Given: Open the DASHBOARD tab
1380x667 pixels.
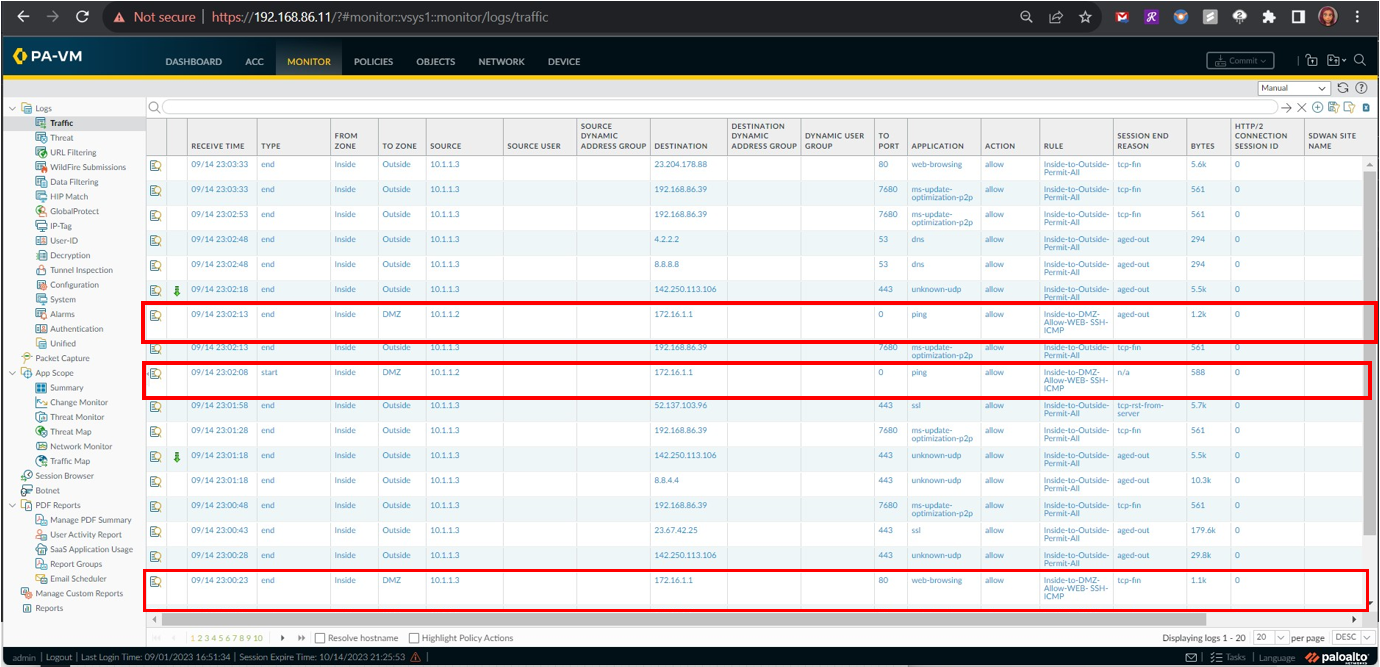Looking at the screenshot, I should click(194, 62).
